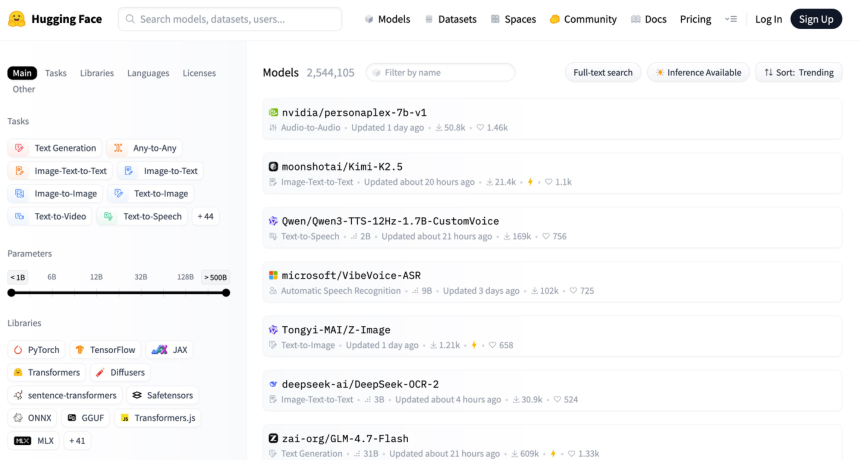This screenshot has width=860, height=460.
Task: Click the ONNX library icon
Action: pos(18,418)
